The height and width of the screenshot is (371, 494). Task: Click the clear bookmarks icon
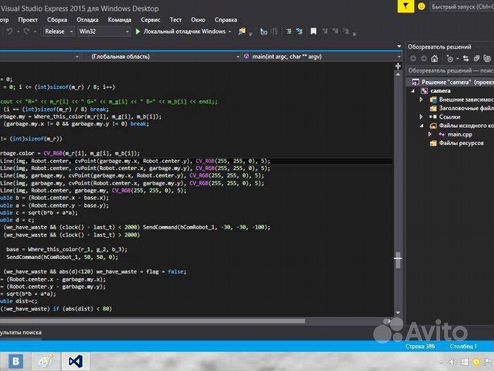point(346,31)
